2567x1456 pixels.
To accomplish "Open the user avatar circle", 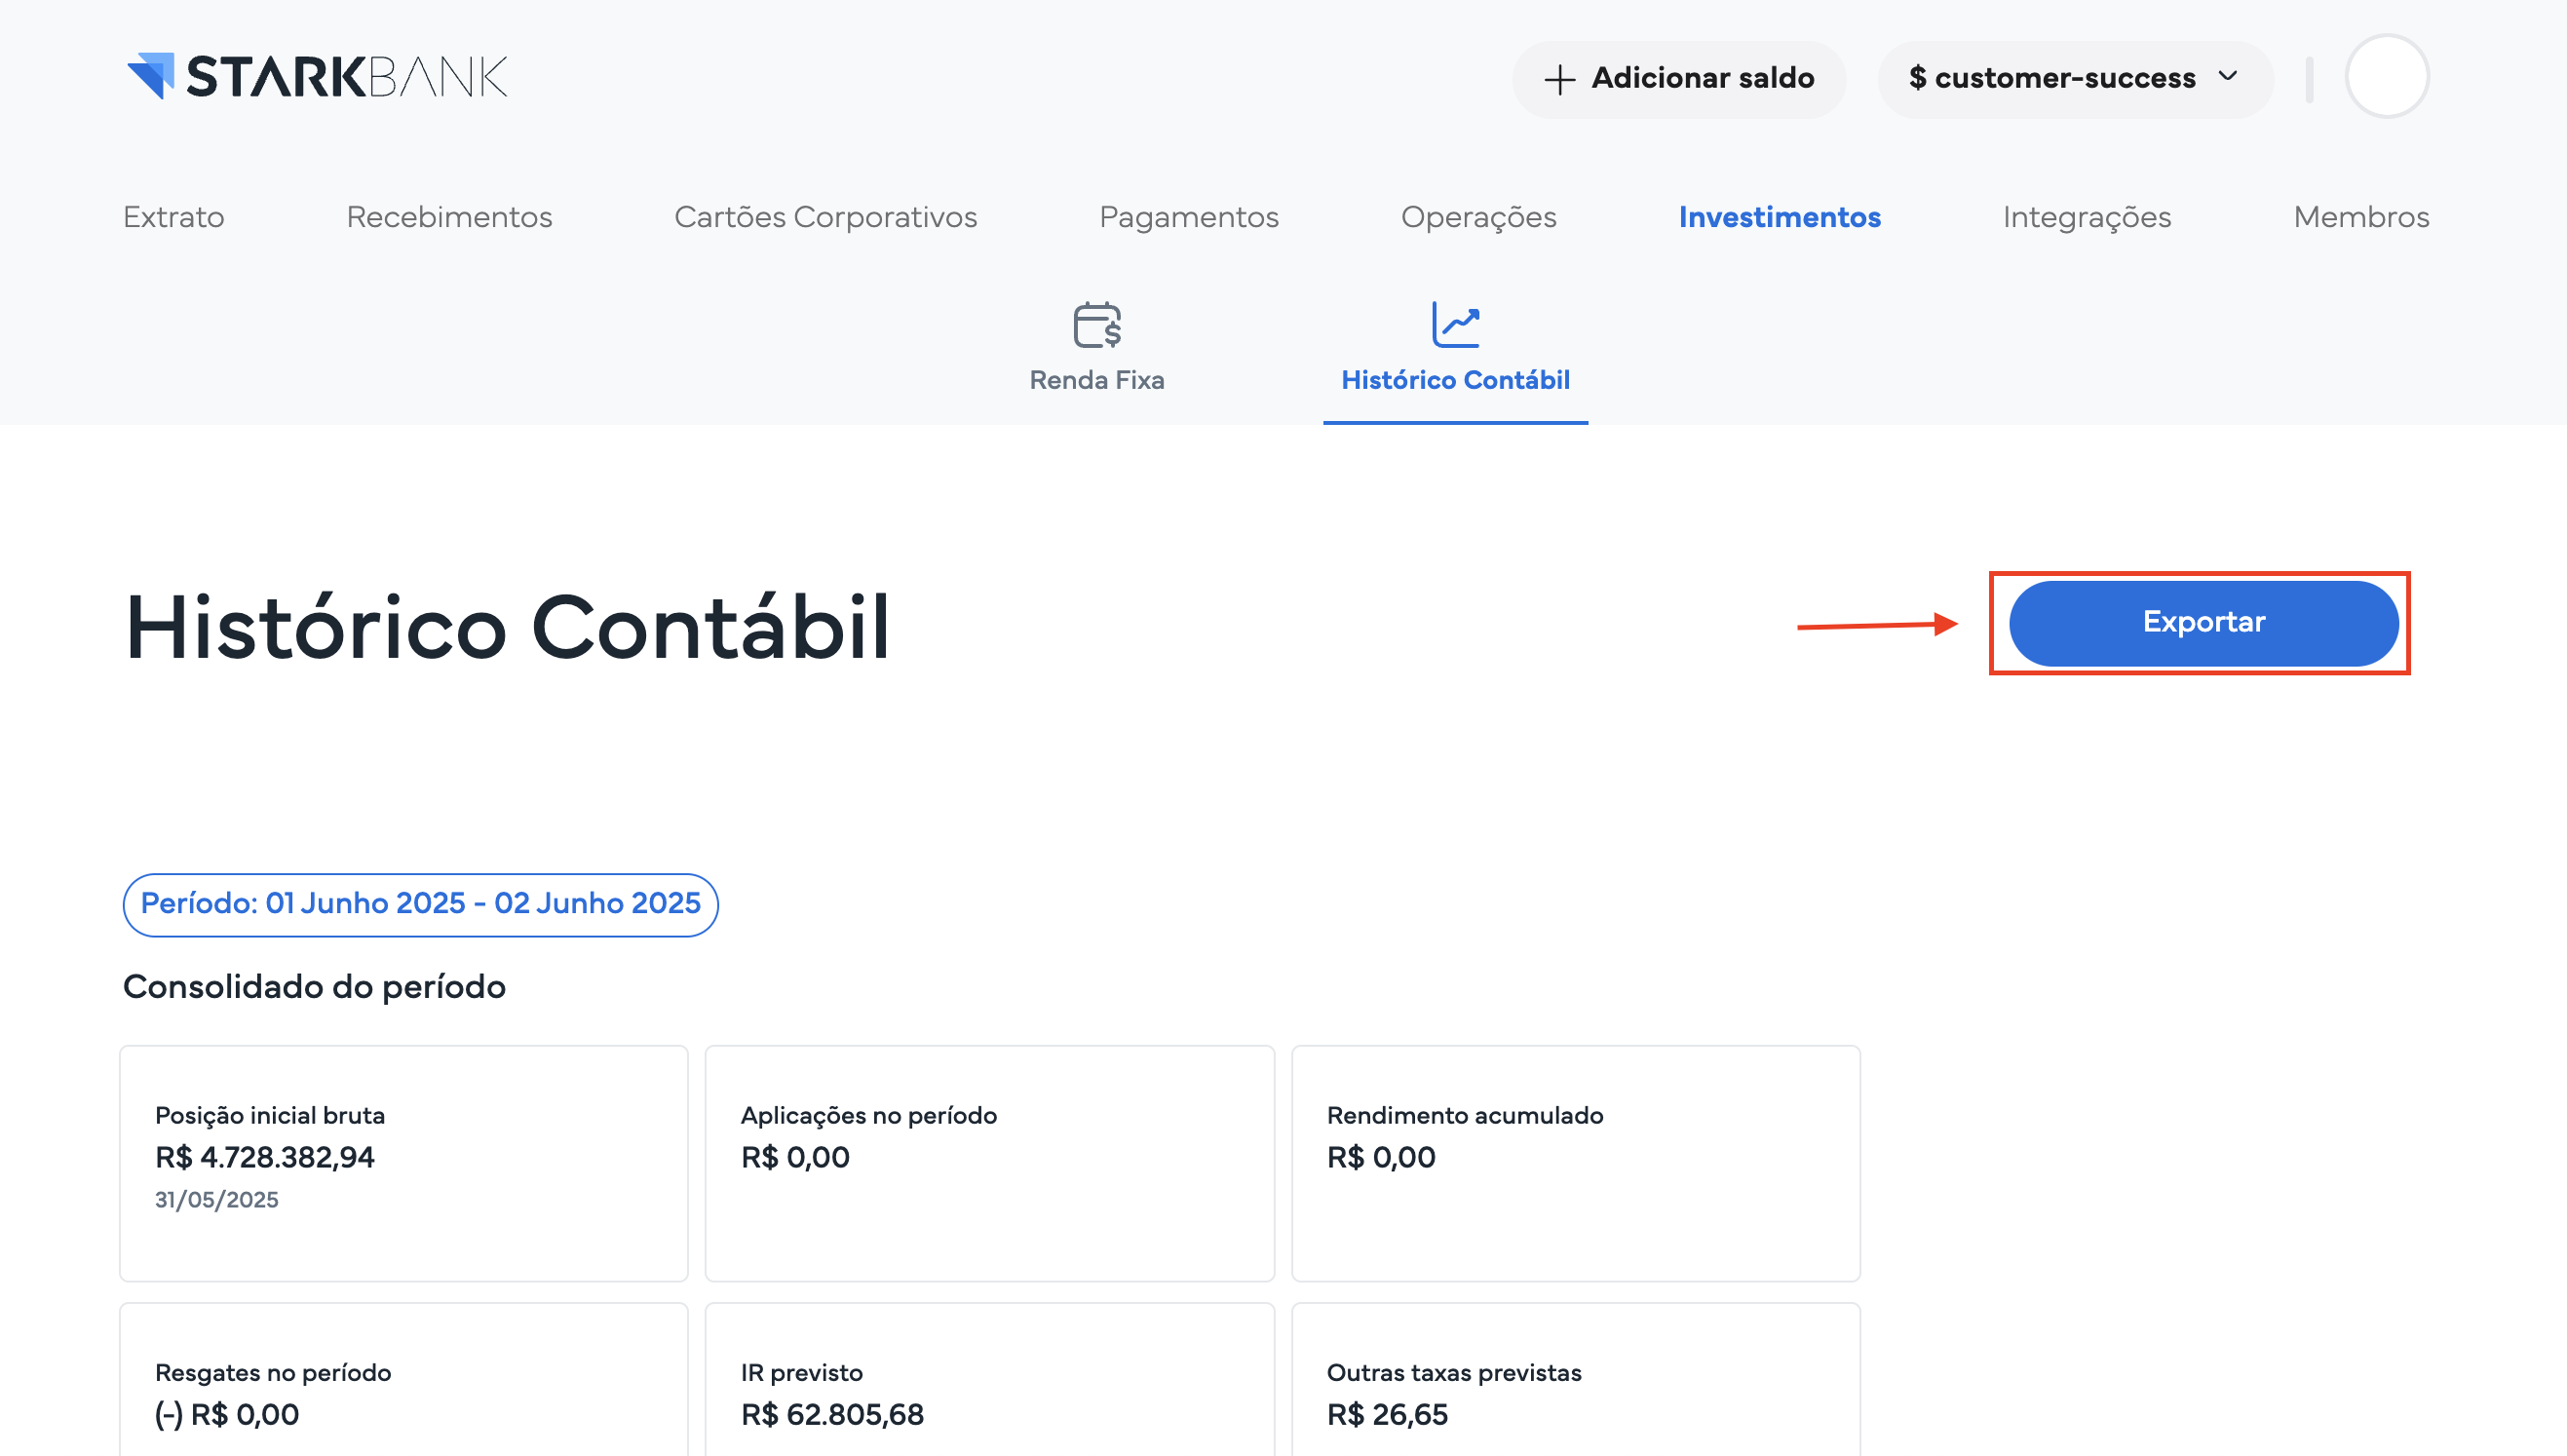I will click(x=2387, y=77).
